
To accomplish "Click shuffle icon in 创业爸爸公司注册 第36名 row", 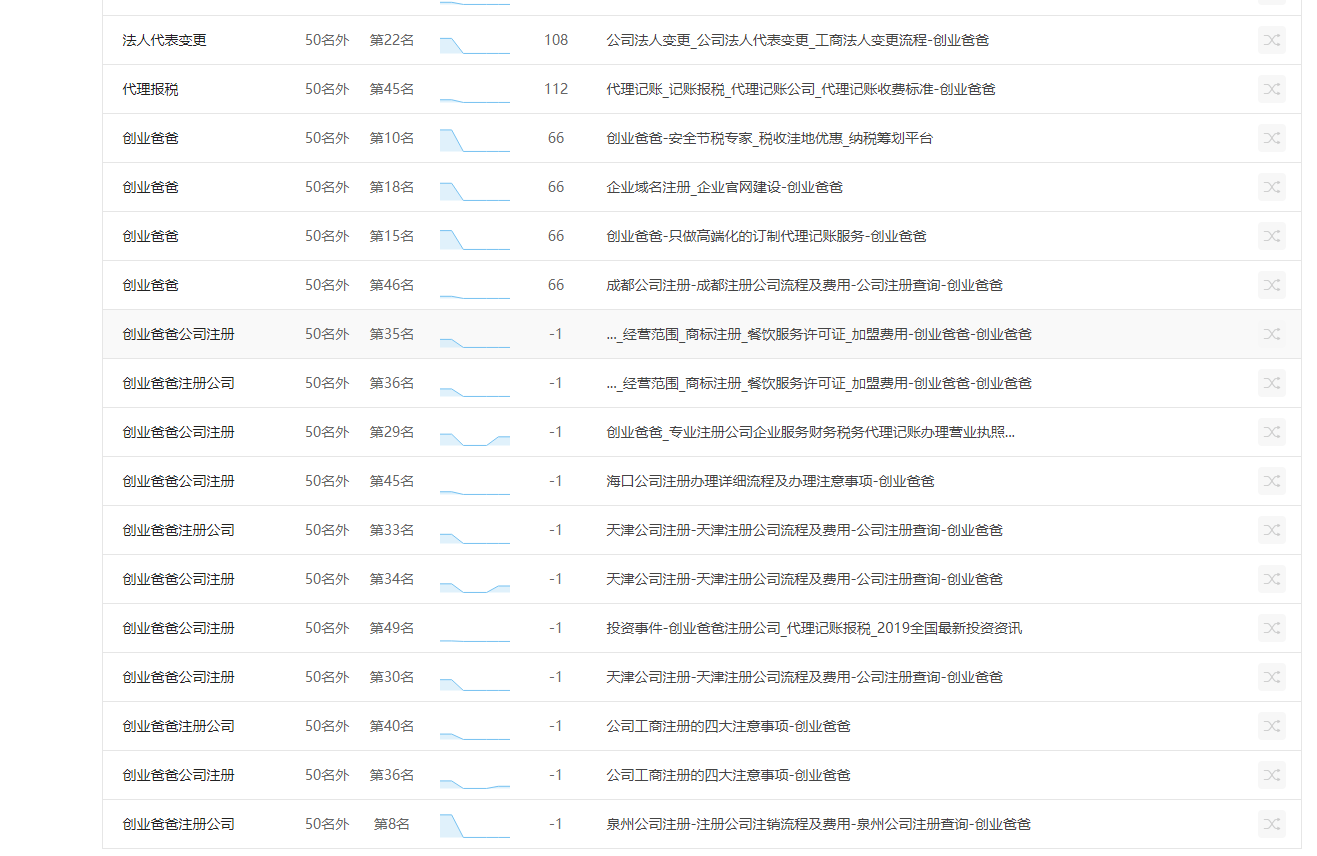I will pos(1271,775).
